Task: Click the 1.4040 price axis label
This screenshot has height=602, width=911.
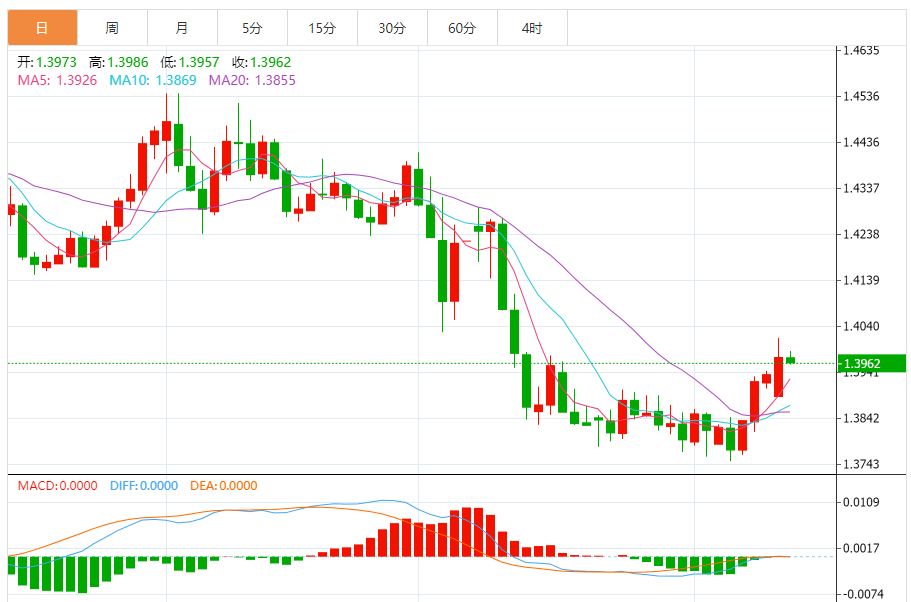Action: (862, 327)
